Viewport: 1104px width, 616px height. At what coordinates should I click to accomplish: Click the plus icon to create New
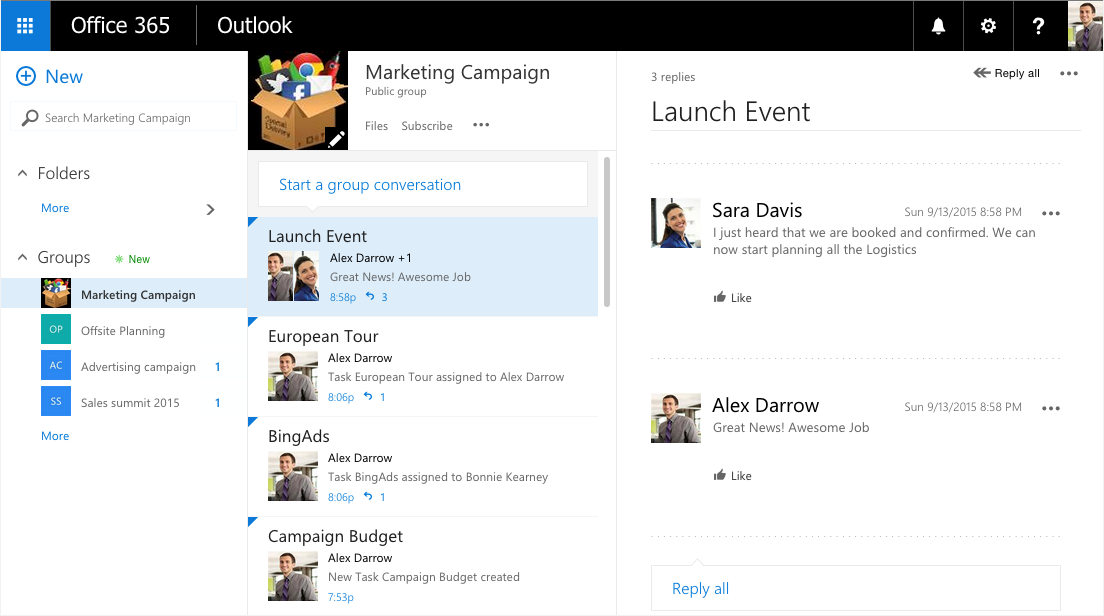tap(26, 77)
